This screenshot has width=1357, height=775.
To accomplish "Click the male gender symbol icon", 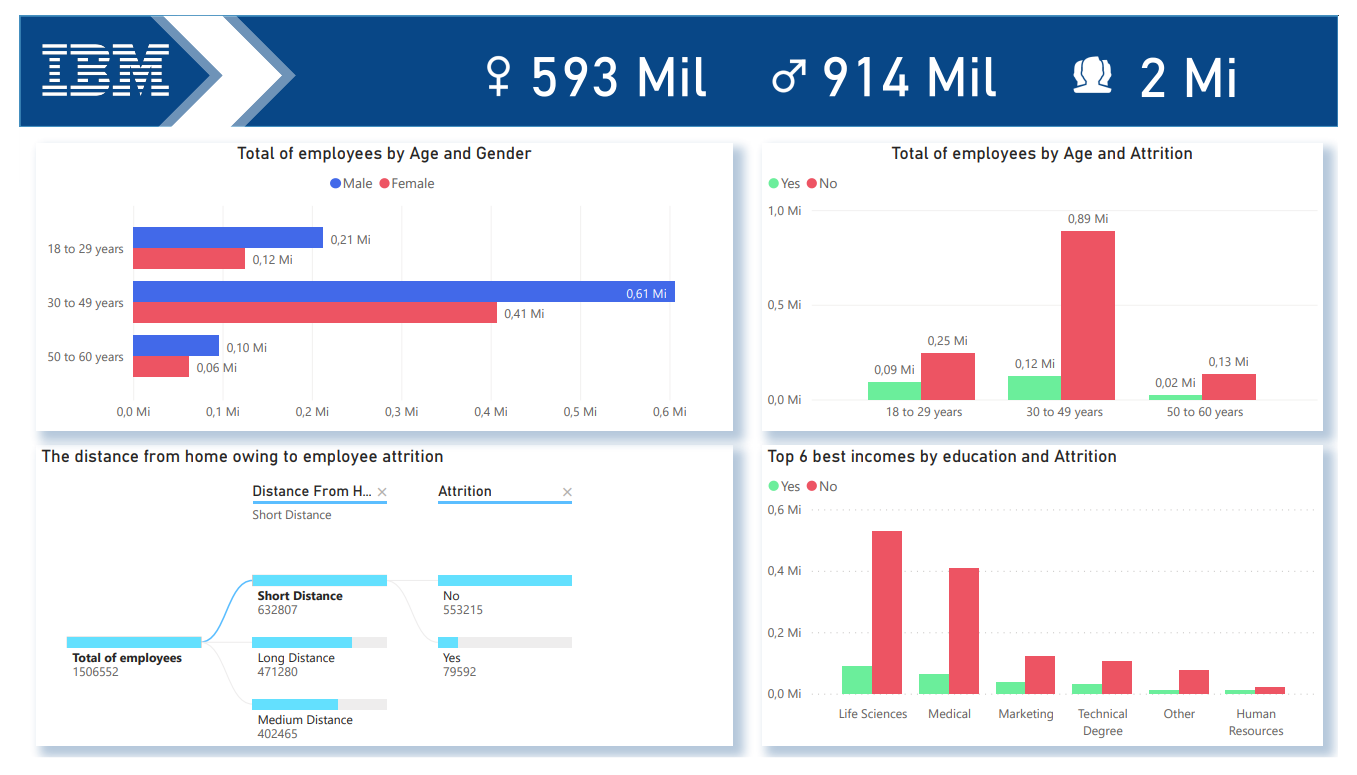I will pyautogui.click(x=789, y=76).
